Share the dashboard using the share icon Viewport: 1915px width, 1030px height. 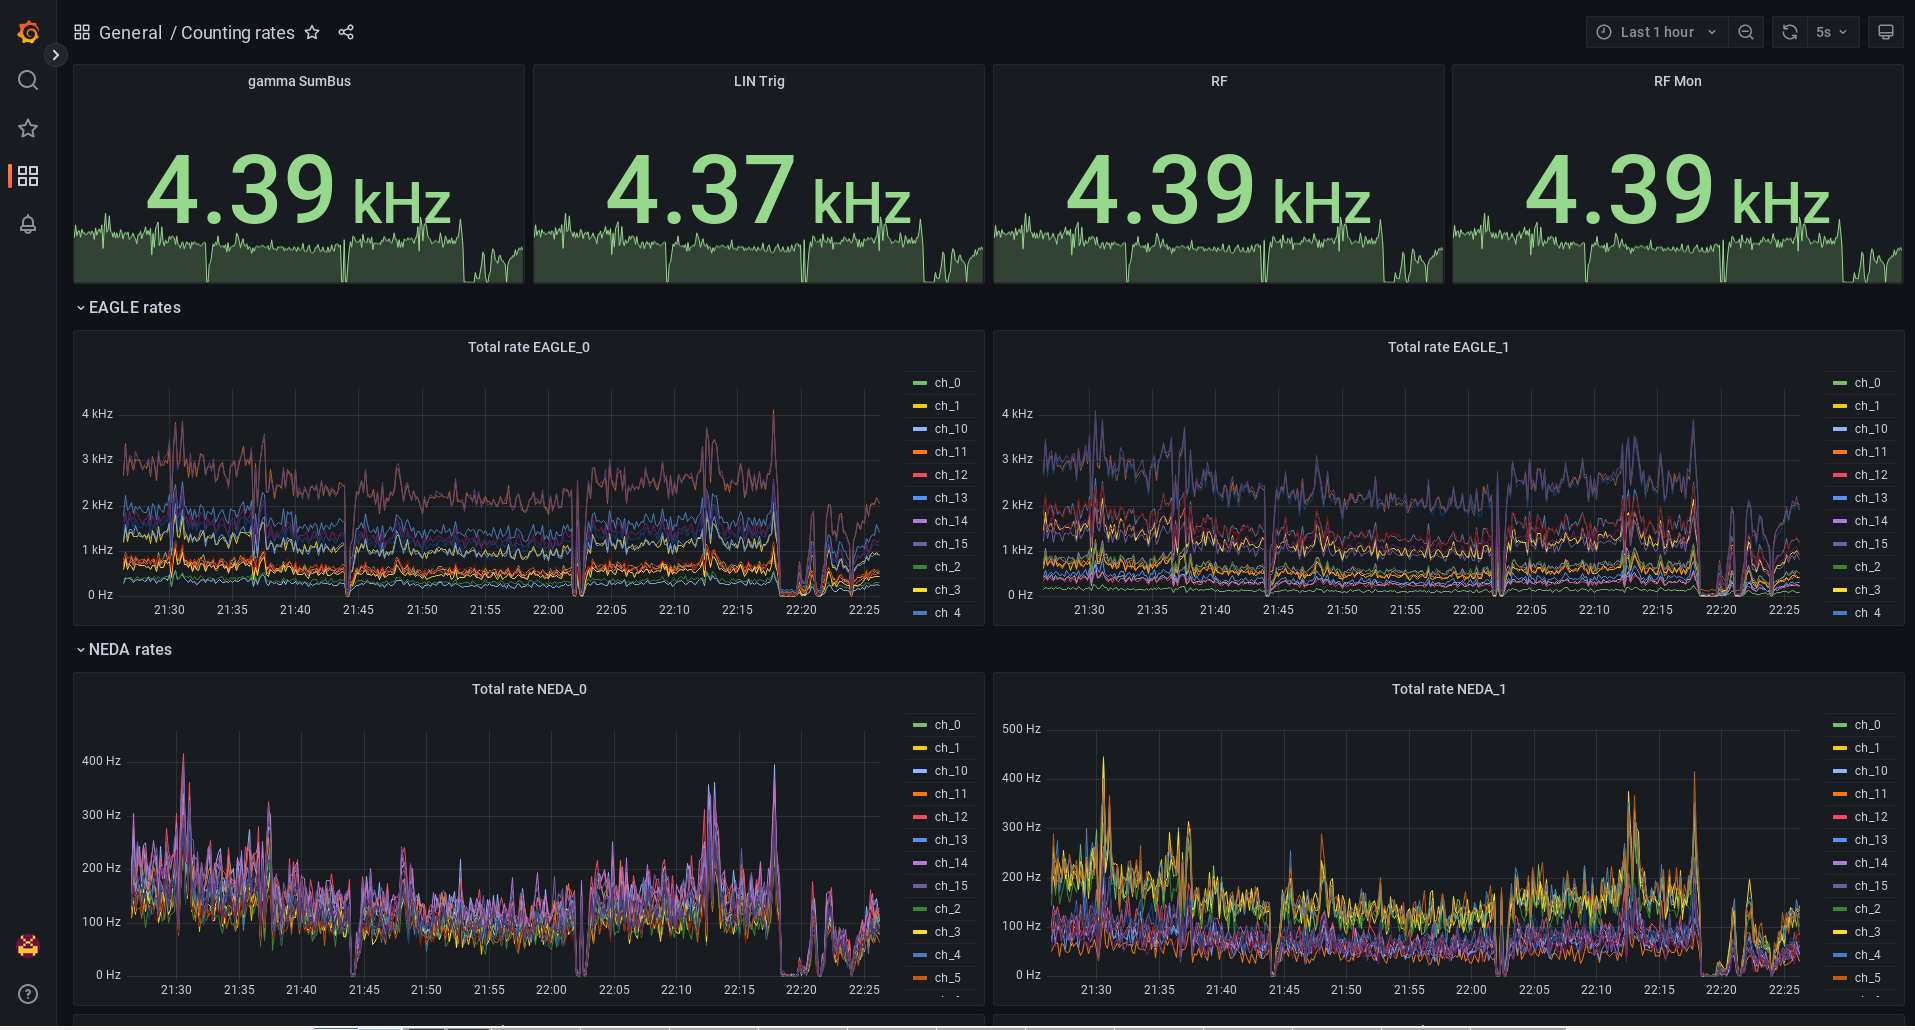[x=346, y=32]
